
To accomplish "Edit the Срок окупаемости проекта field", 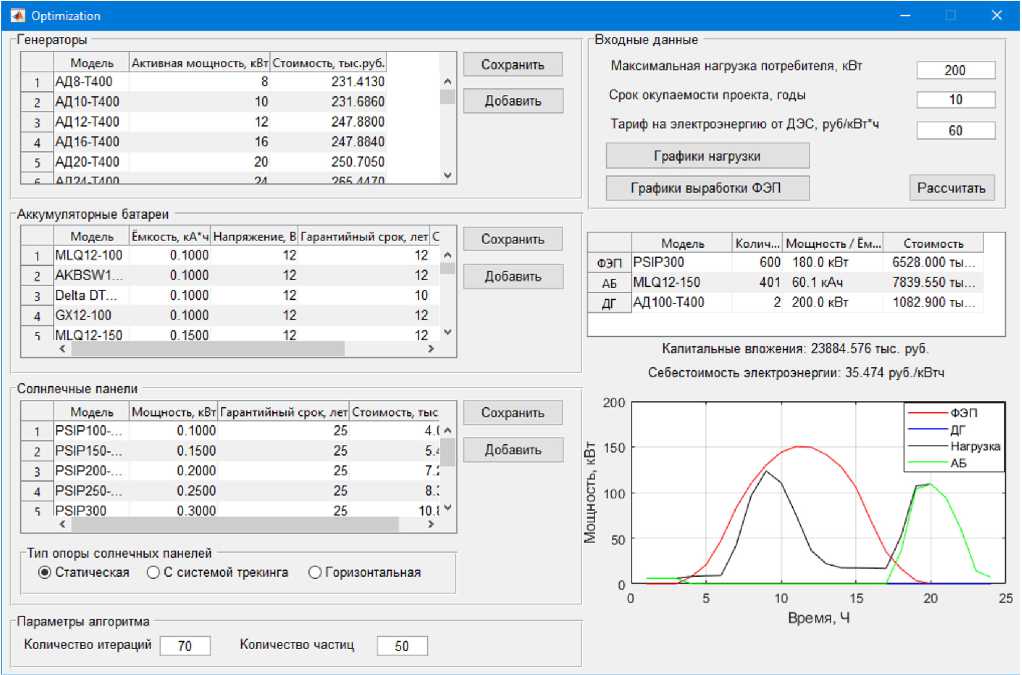I will [955, 100].
